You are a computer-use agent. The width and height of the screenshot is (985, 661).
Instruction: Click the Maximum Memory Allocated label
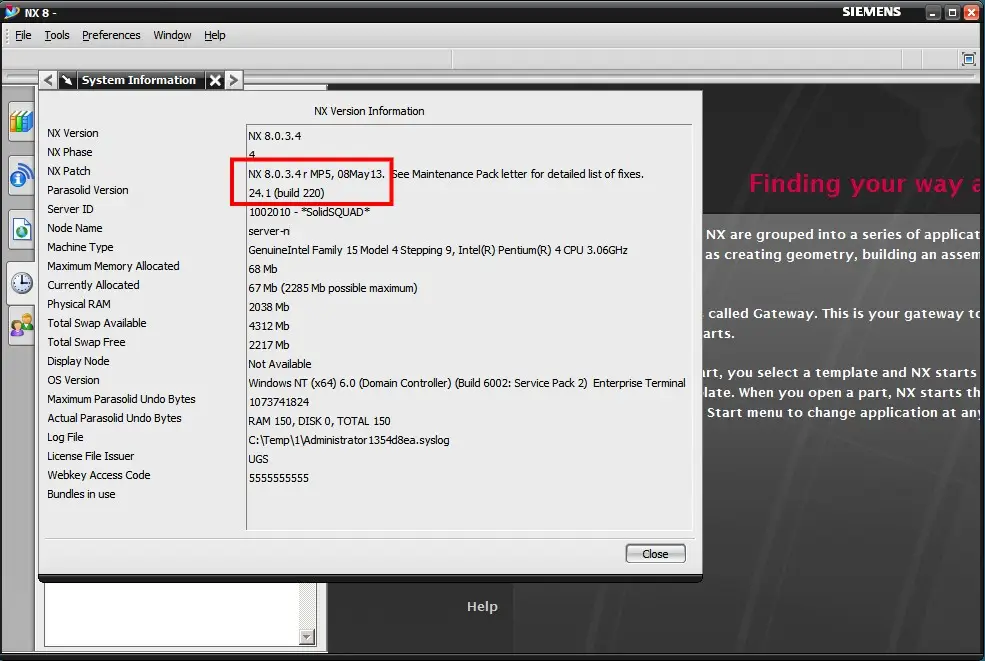click(x=113, y=266)
